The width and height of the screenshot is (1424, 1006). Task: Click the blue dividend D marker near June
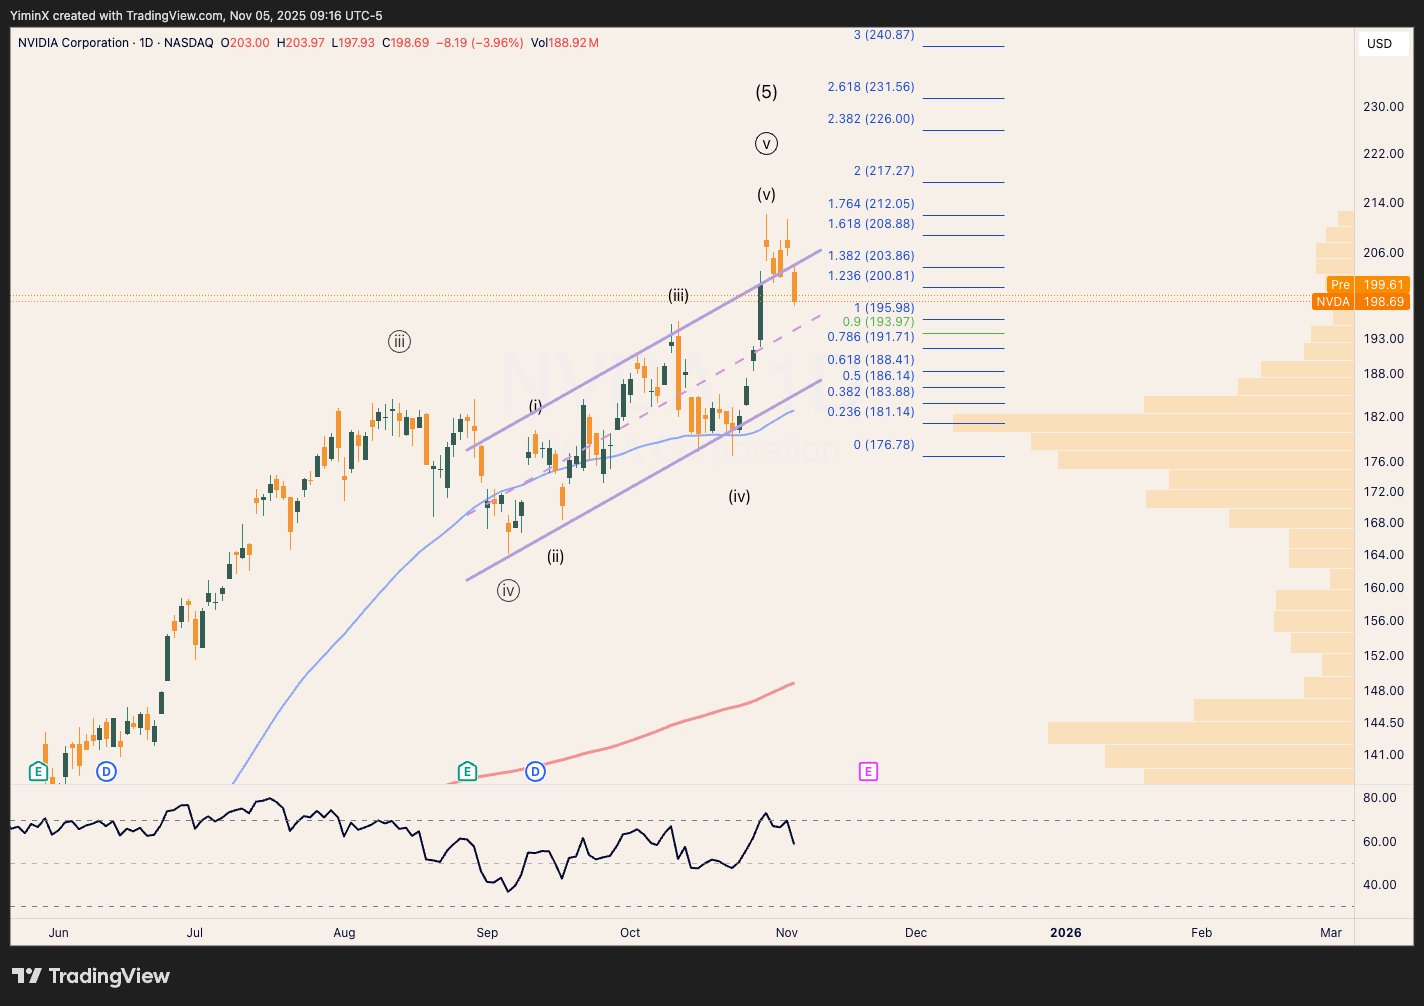pyautogui.click(x=106, y=771)
